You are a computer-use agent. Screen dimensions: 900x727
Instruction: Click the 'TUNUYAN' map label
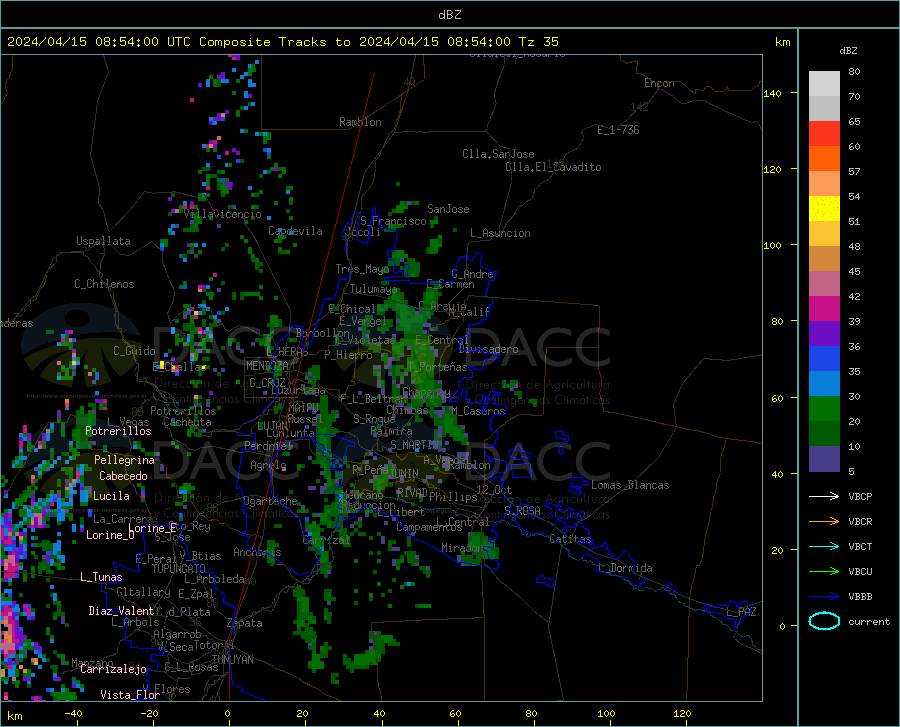click(x=232, y=660)
